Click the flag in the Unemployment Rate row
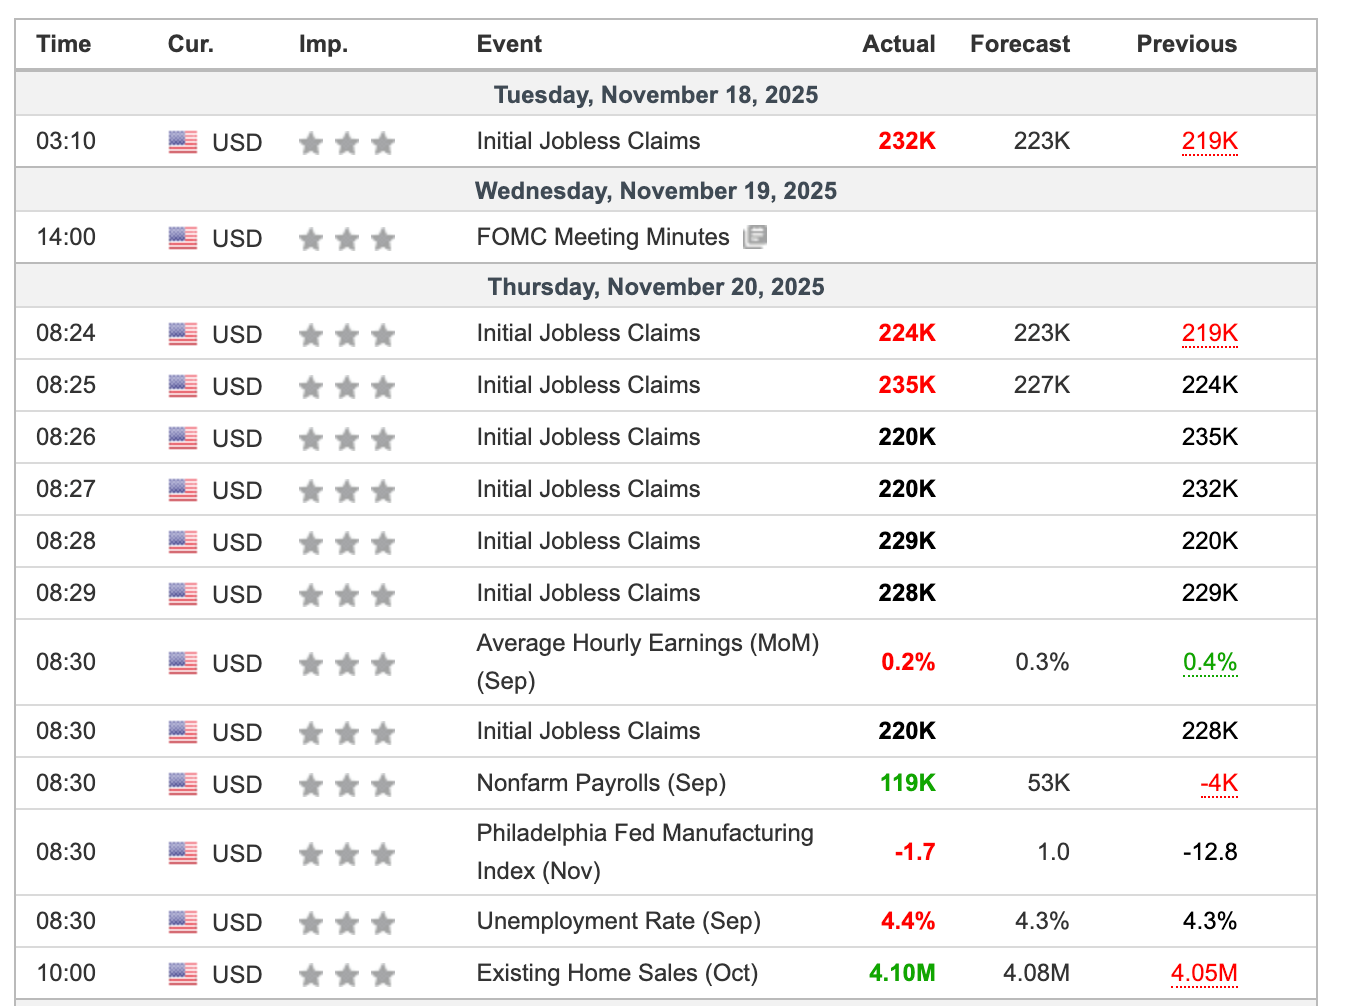 pyautogui.click(x=183, y=922)
